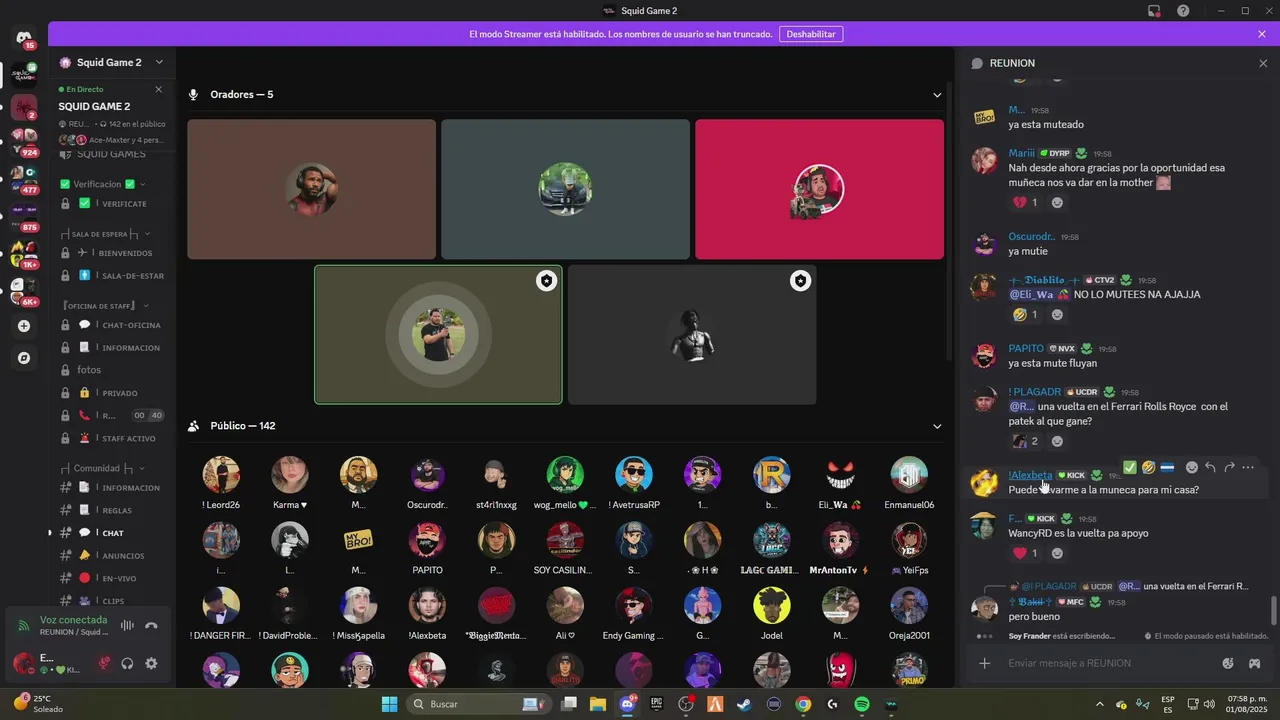Screen dimensions: 1280x720
Task: Open the inbox icon in title bar
Action: (x=1154, y=11)
